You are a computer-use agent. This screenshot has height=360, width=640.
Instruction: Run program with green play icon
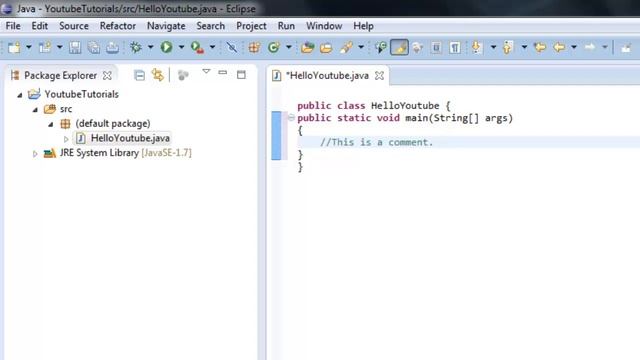click(167, 47)
